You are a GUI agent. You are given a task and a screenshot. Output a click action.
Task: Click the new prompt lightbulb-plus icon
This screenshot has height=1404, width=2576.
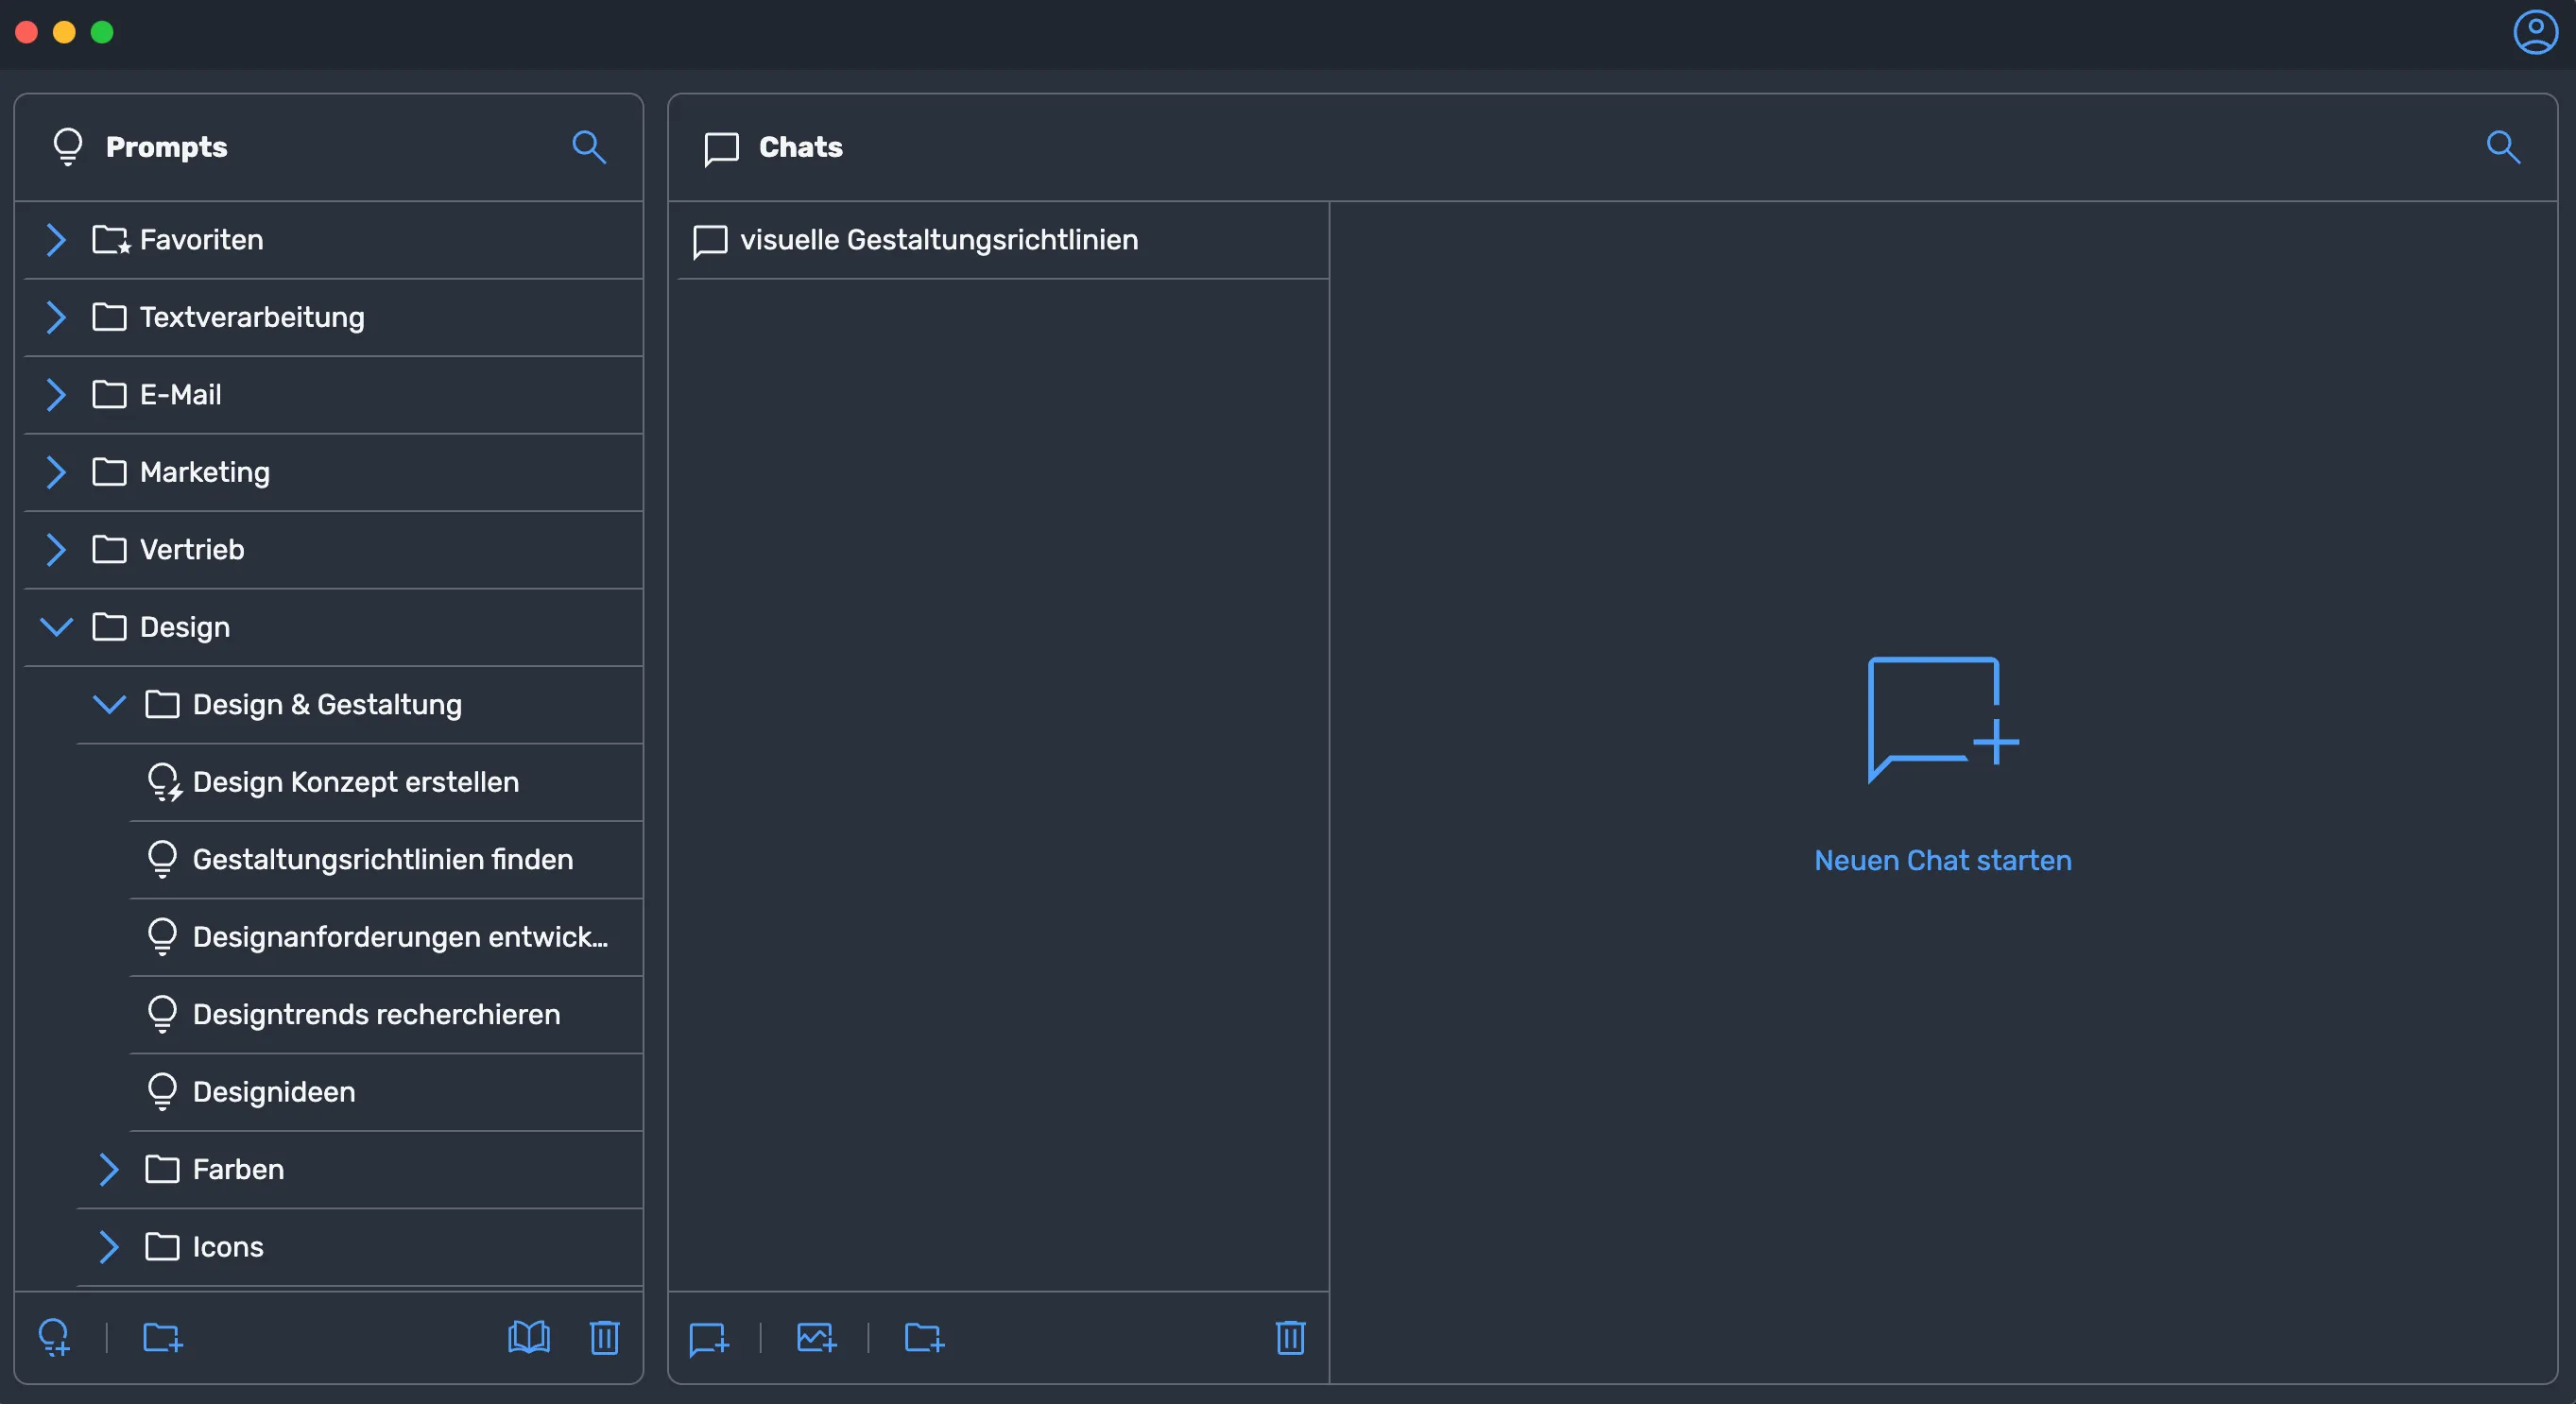click(54, 1337)
